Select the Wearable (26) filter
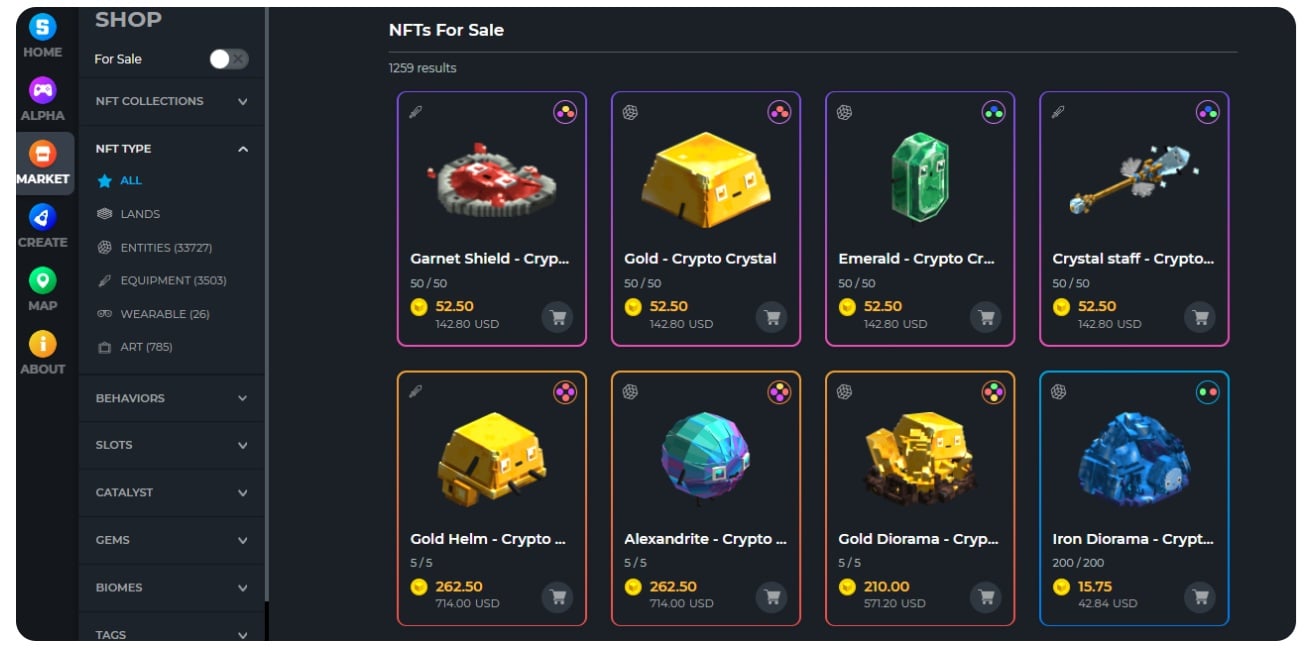 (x=164, y=314)
